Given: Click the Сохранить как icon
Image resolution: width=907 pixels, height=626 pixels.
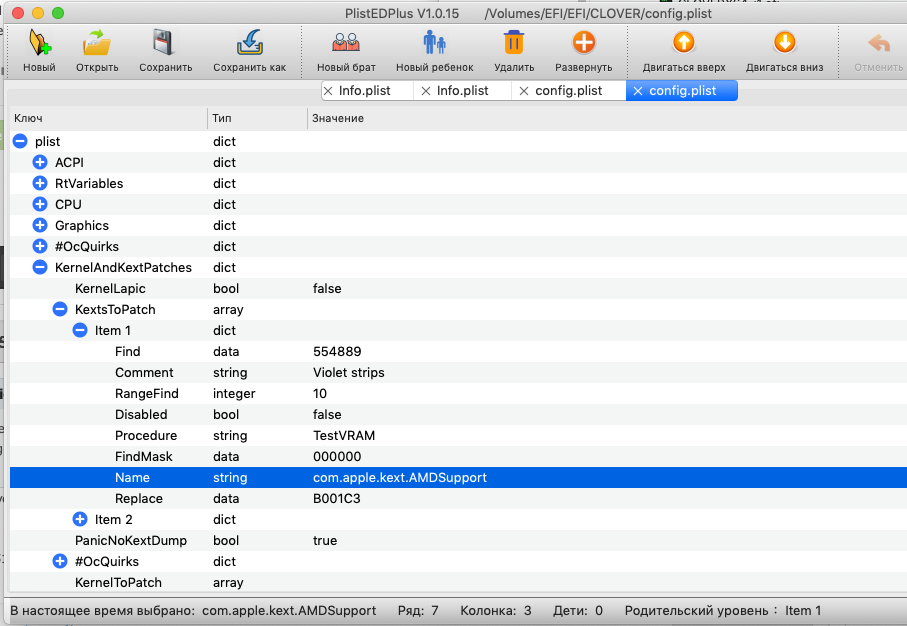Looking at the screenshot, I should pyautogui.click(x=250, y=43).
